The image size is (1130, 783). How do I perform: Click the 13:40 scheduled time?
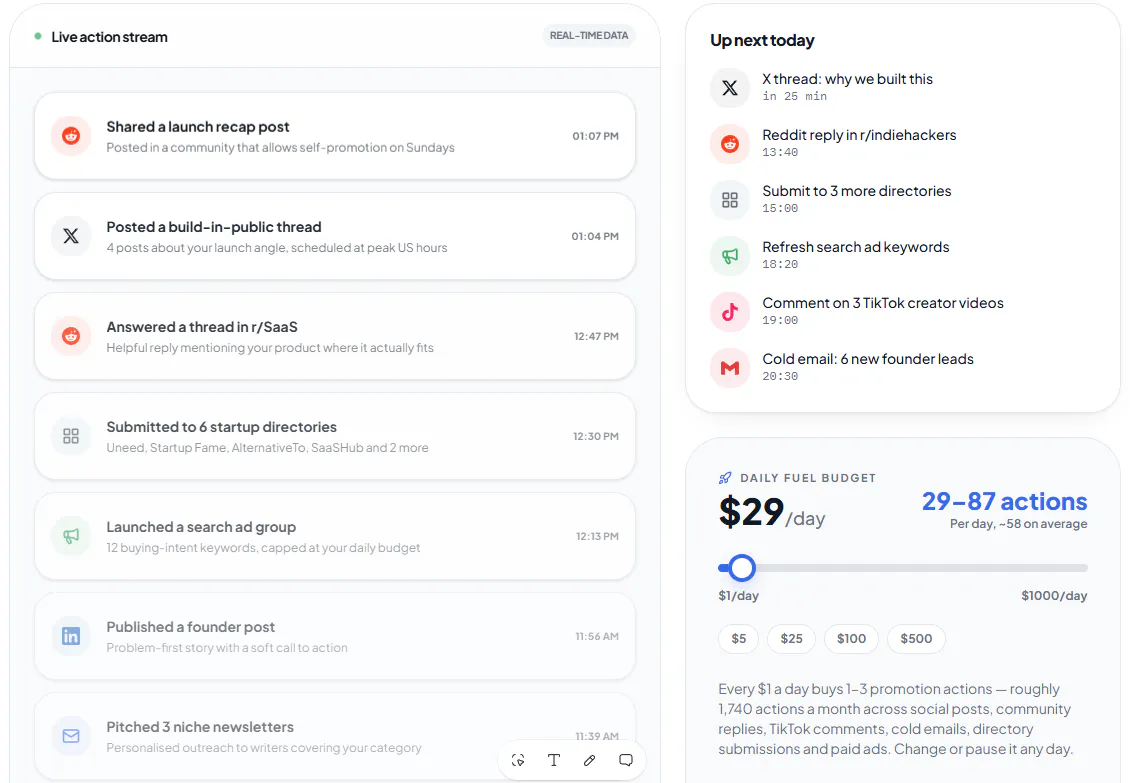point(780,152)
